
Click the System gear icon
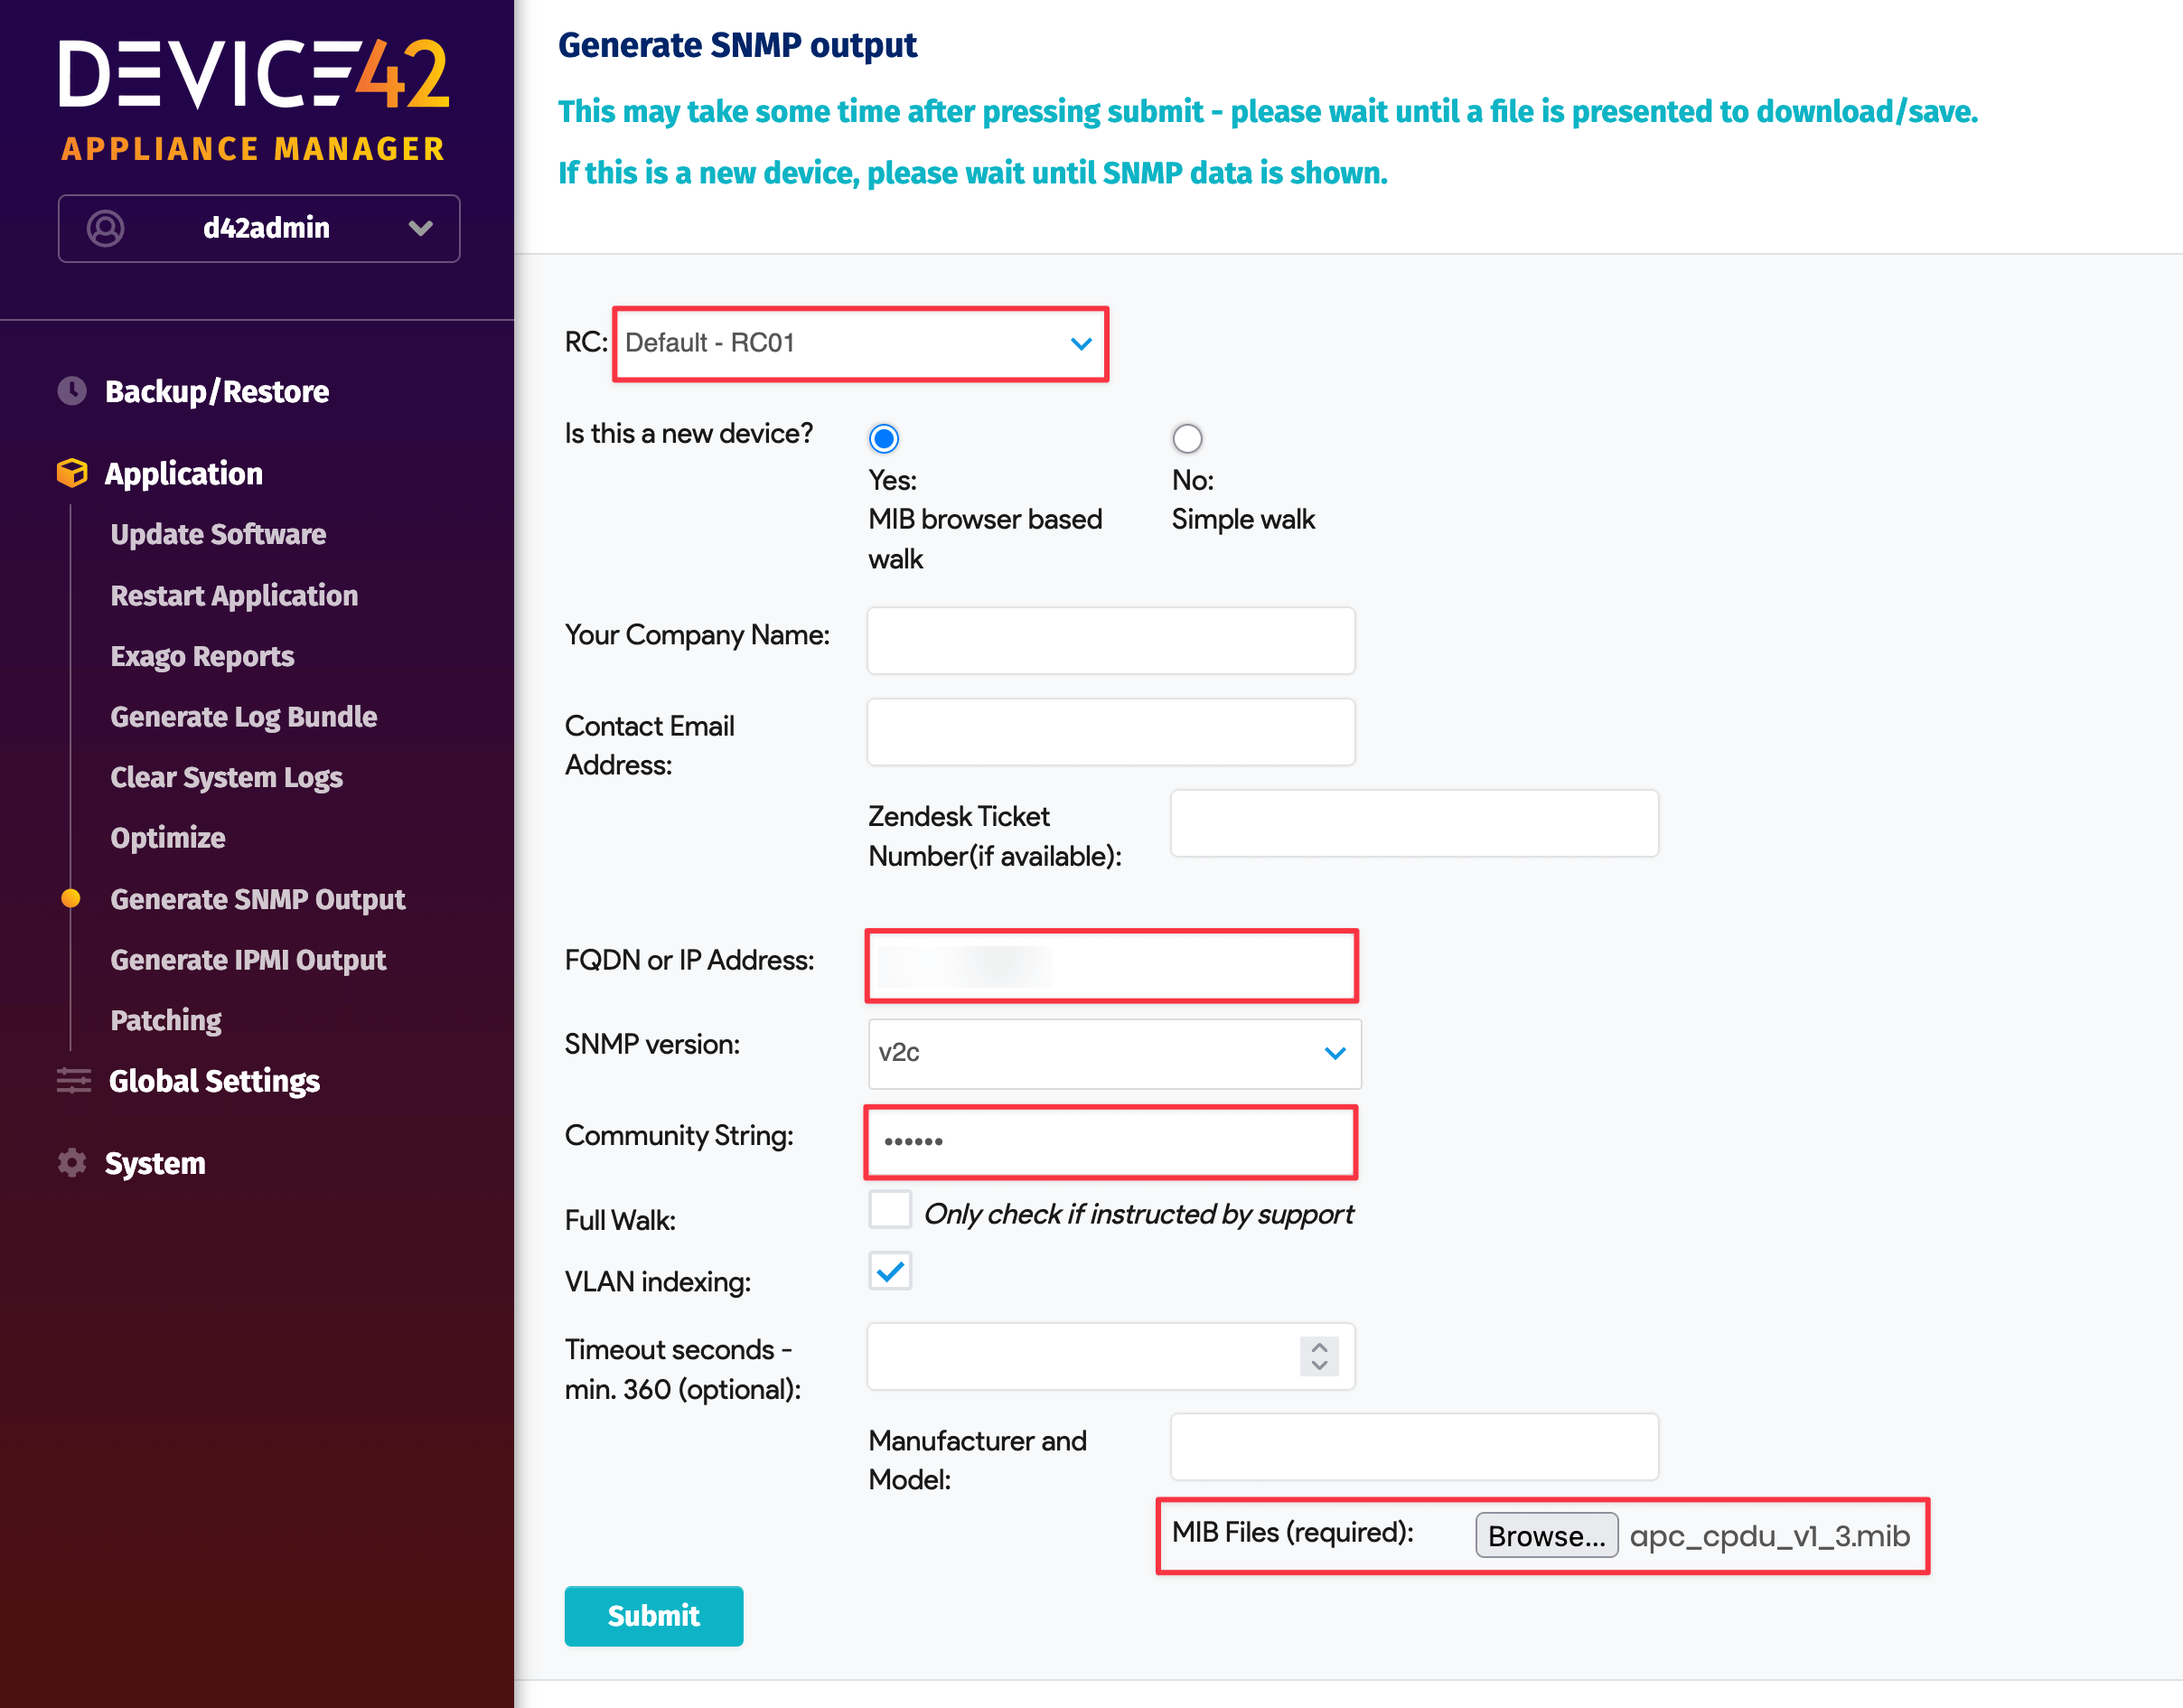pyautogui.click(x=72, y=1163)
